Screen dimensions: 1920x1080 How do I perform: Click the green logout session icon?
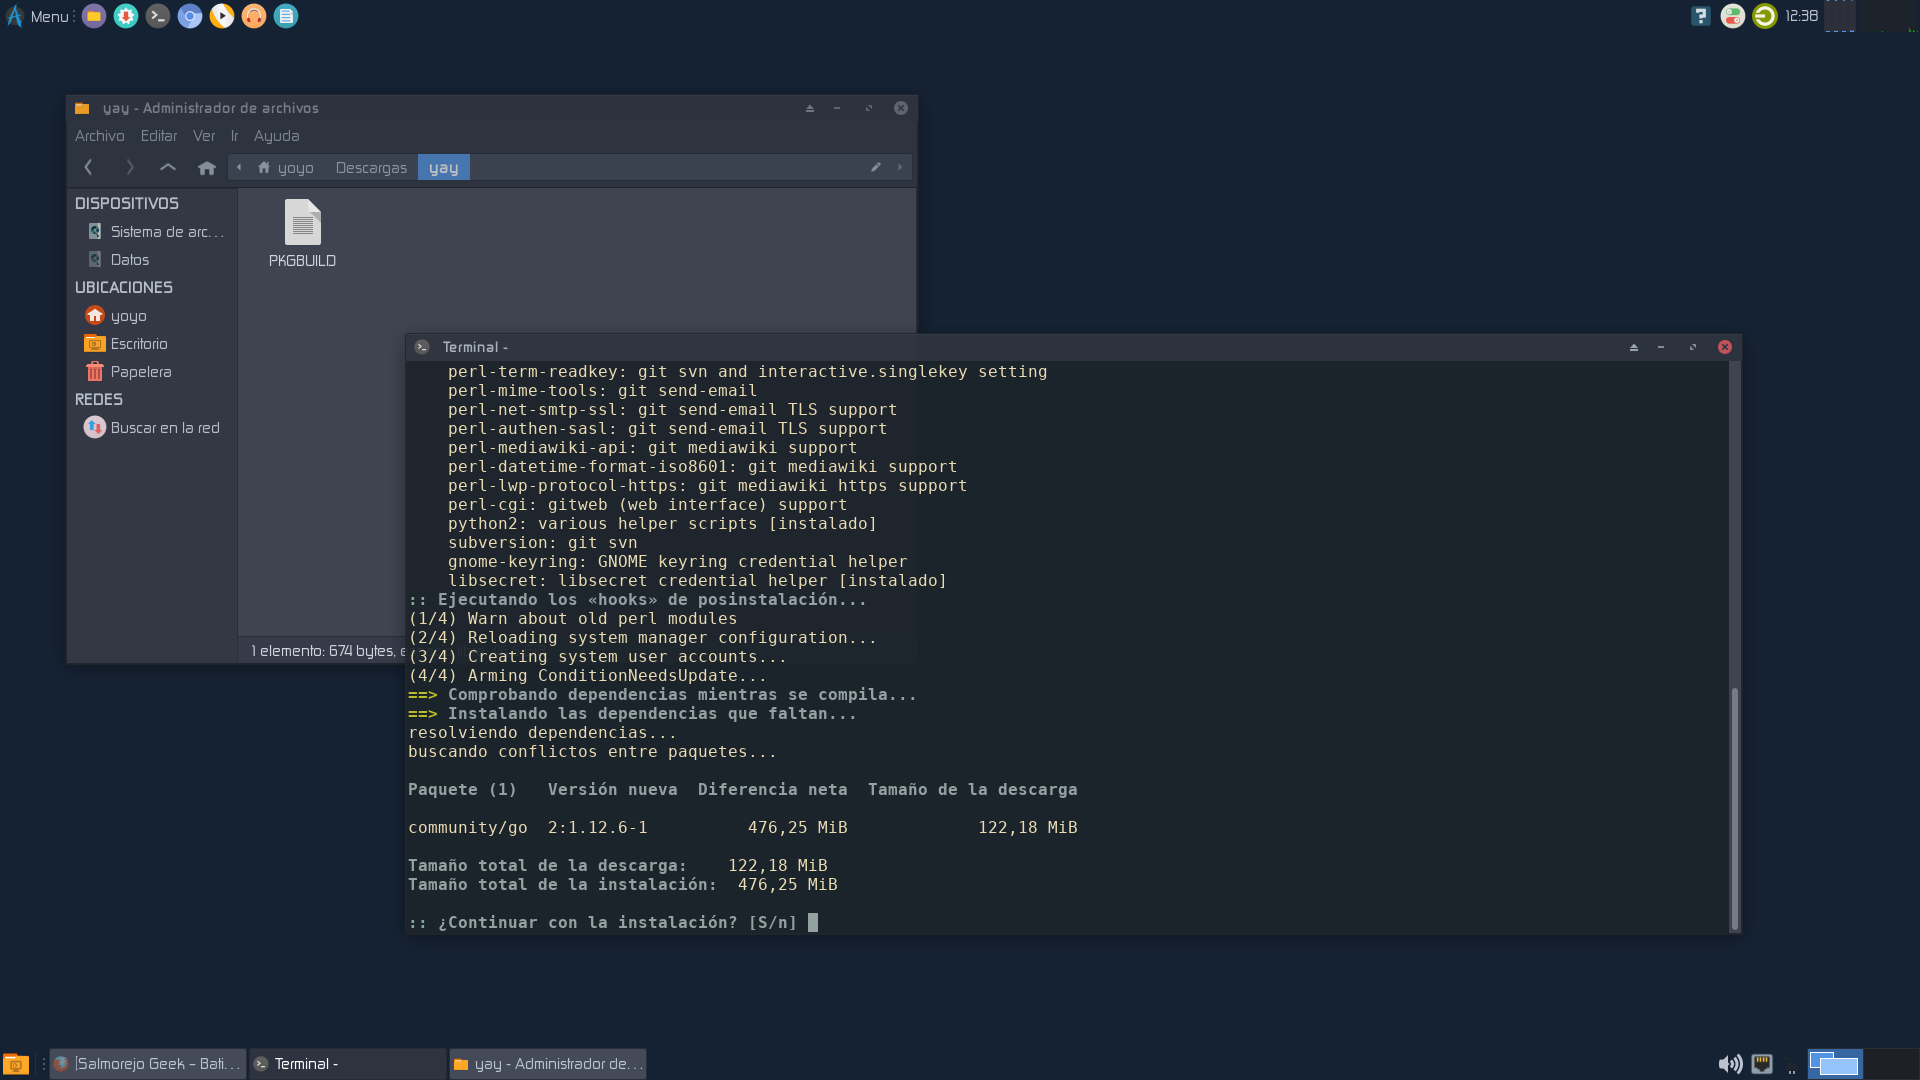click(1764, 16)
